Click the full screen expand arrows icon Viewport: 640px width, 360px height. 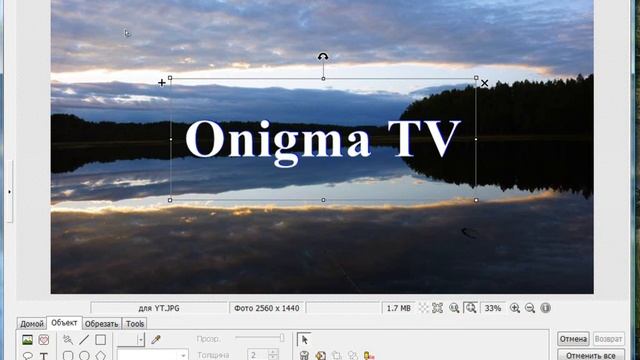438,308
